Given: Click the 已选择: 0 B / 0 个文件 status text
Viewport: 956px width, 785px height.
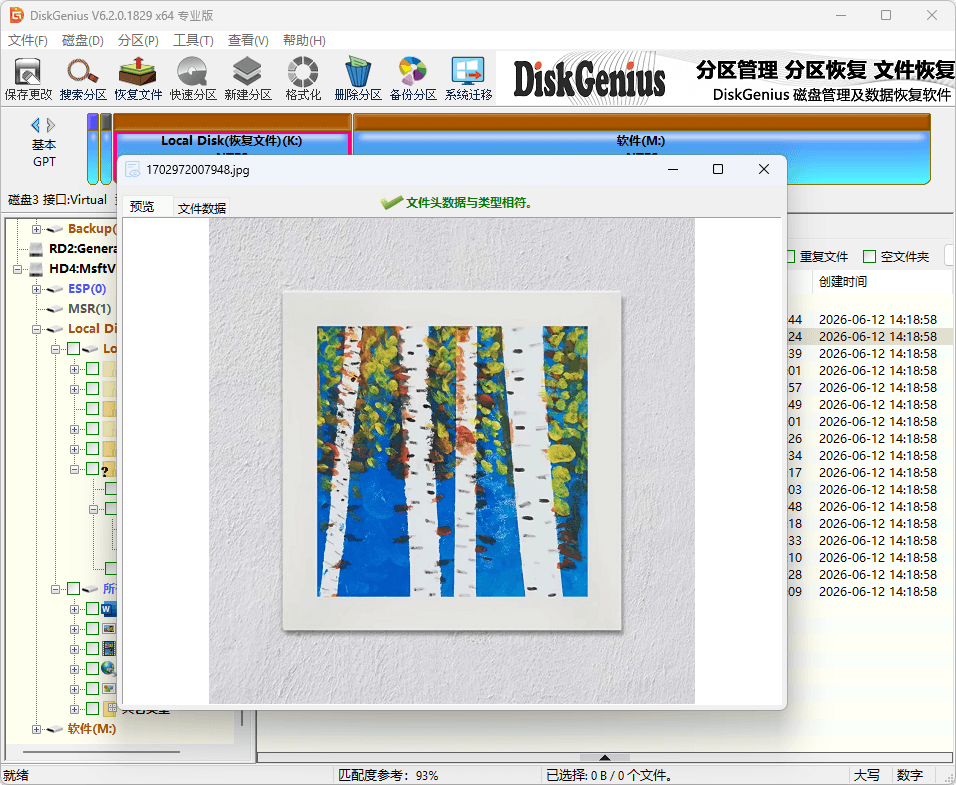Looking at the screenshot, I should (x=610, y=775).
